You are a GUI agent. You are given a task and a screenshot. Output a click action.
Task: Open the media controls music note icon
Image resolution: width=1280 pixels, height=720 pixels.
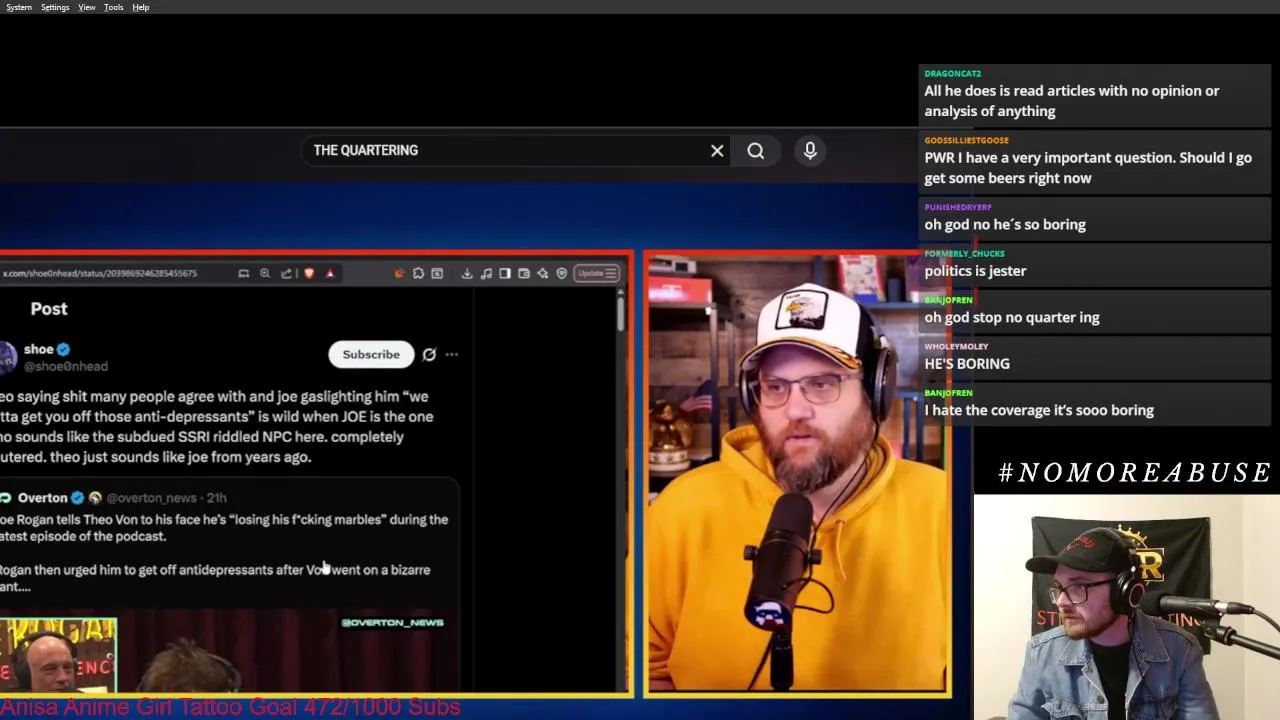tap(486, 273)
